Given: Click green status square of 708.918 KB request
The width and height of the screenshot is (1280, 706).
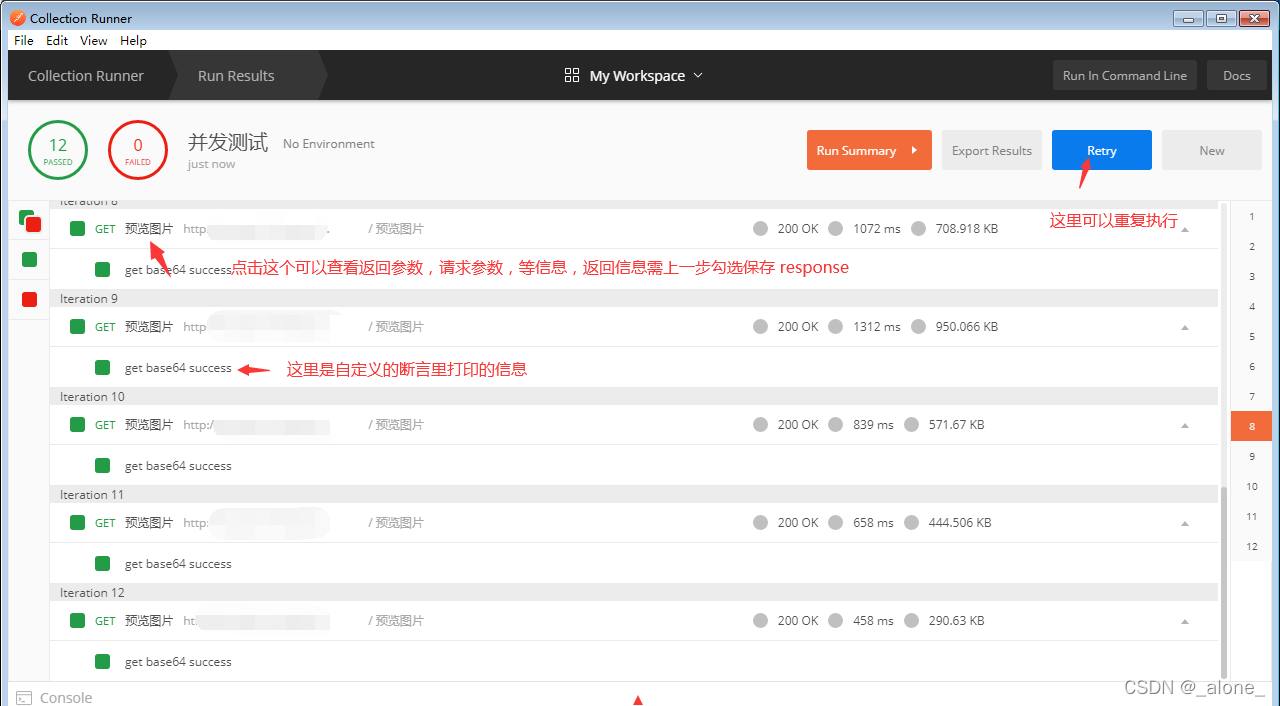Looking at the screenshot, I should 77,229.
